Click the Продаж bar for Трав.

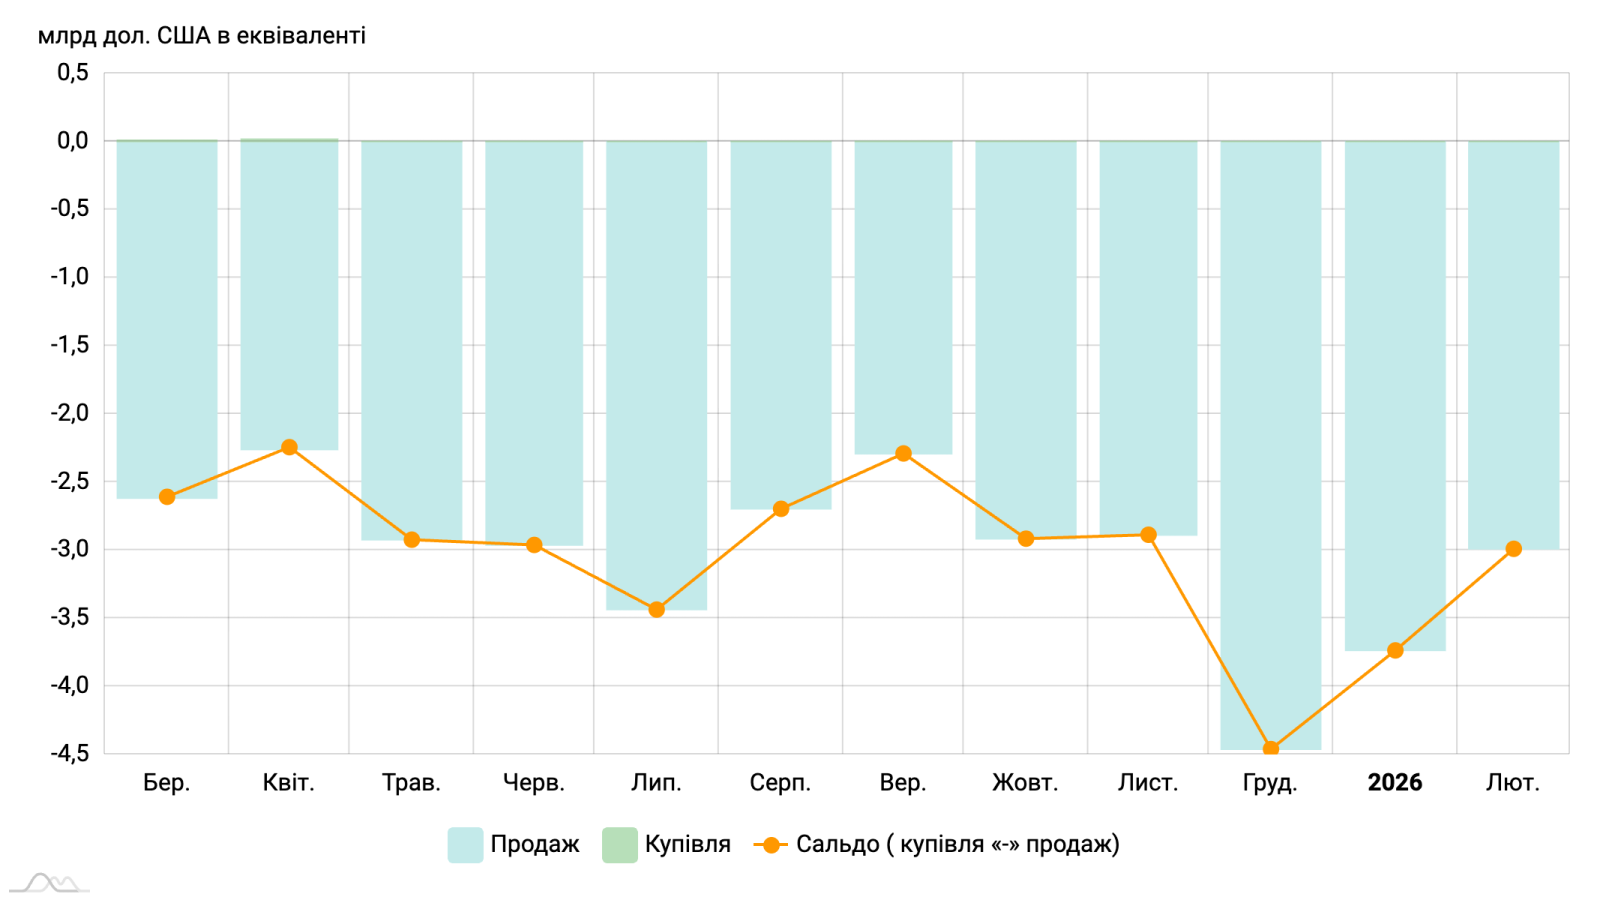pos(411,340)
